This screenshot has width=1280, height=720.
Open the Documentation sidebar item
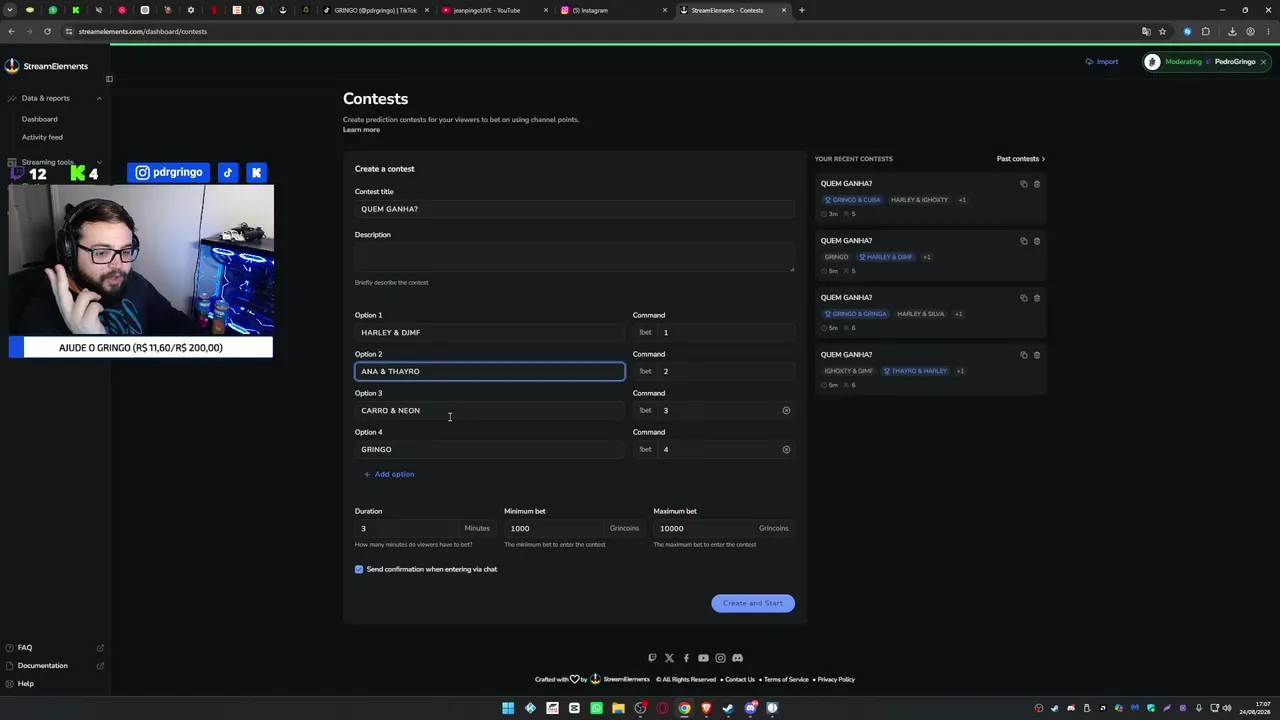coord(42,666)
